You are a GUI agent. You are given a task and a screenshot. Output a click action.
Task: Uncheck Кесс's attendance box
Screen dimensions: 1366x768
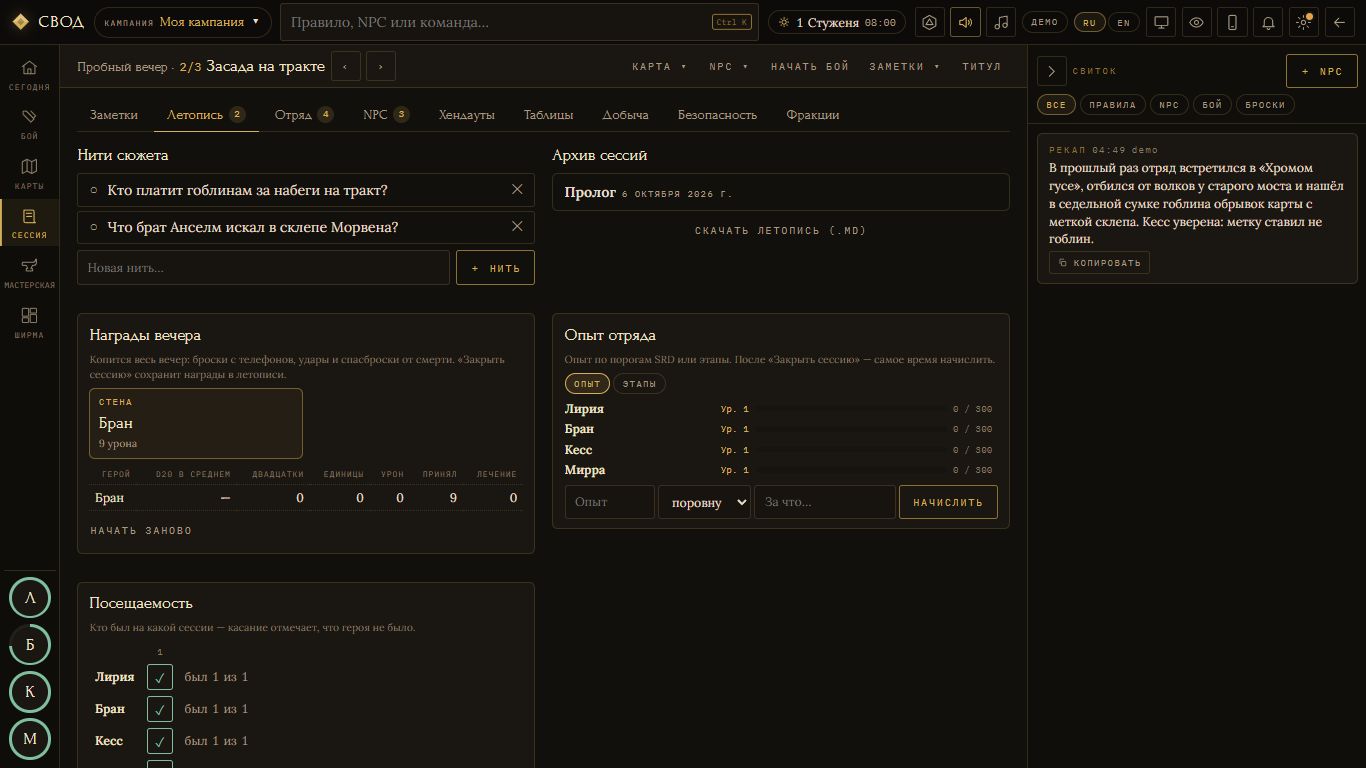tap(160, 741)
